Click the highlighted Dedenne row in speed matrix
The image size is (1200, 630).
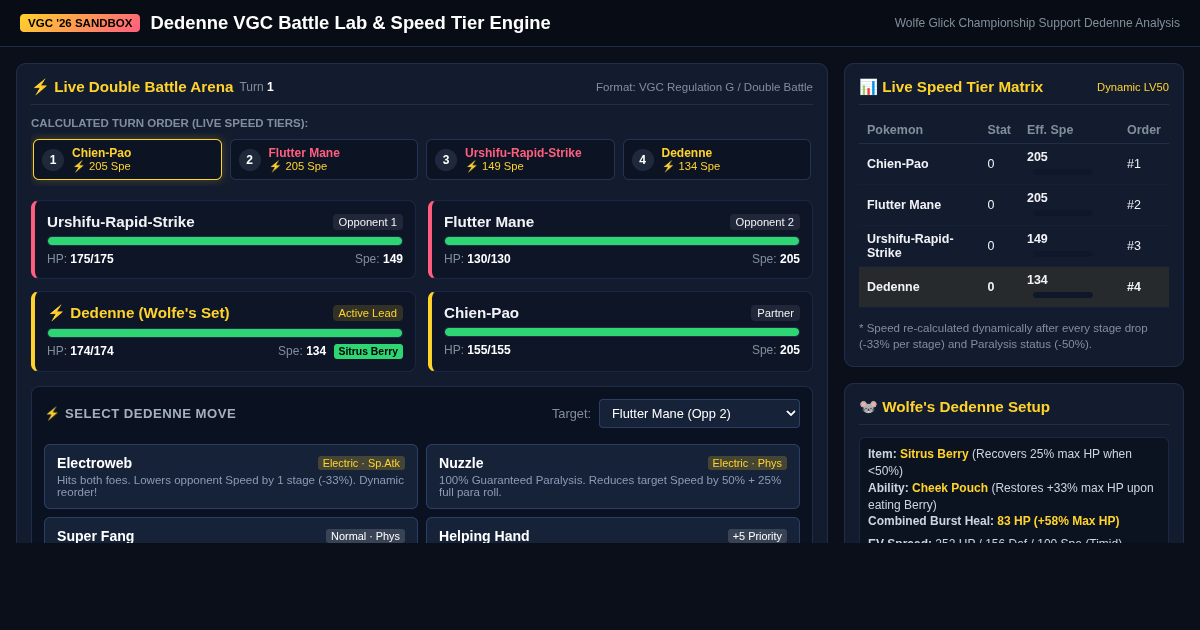click(x=1014, y=287)
